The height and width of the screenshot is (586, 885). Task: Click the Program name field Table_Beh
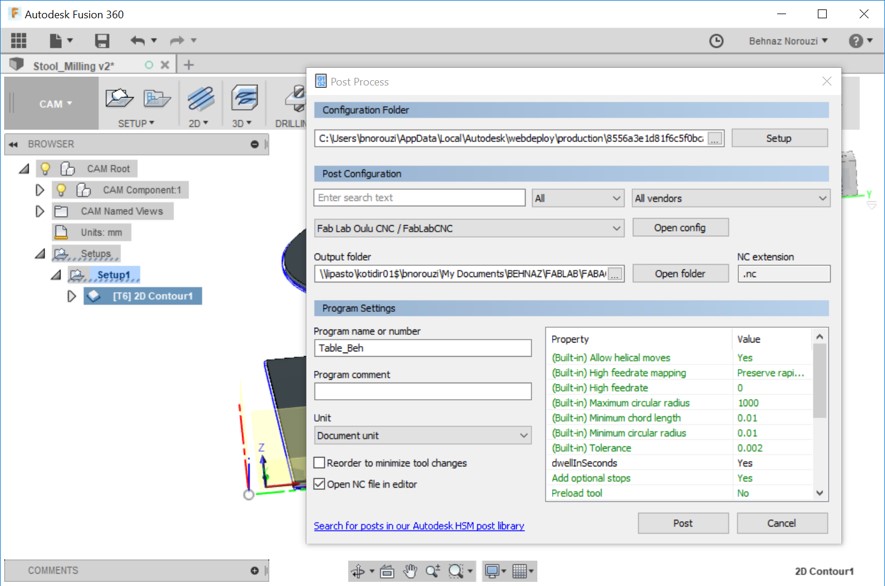[422, 348]
